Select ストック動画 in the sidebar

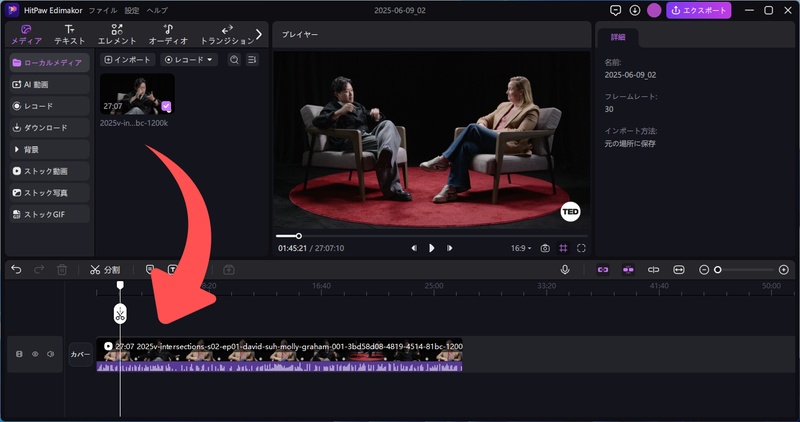click(49, 171)
